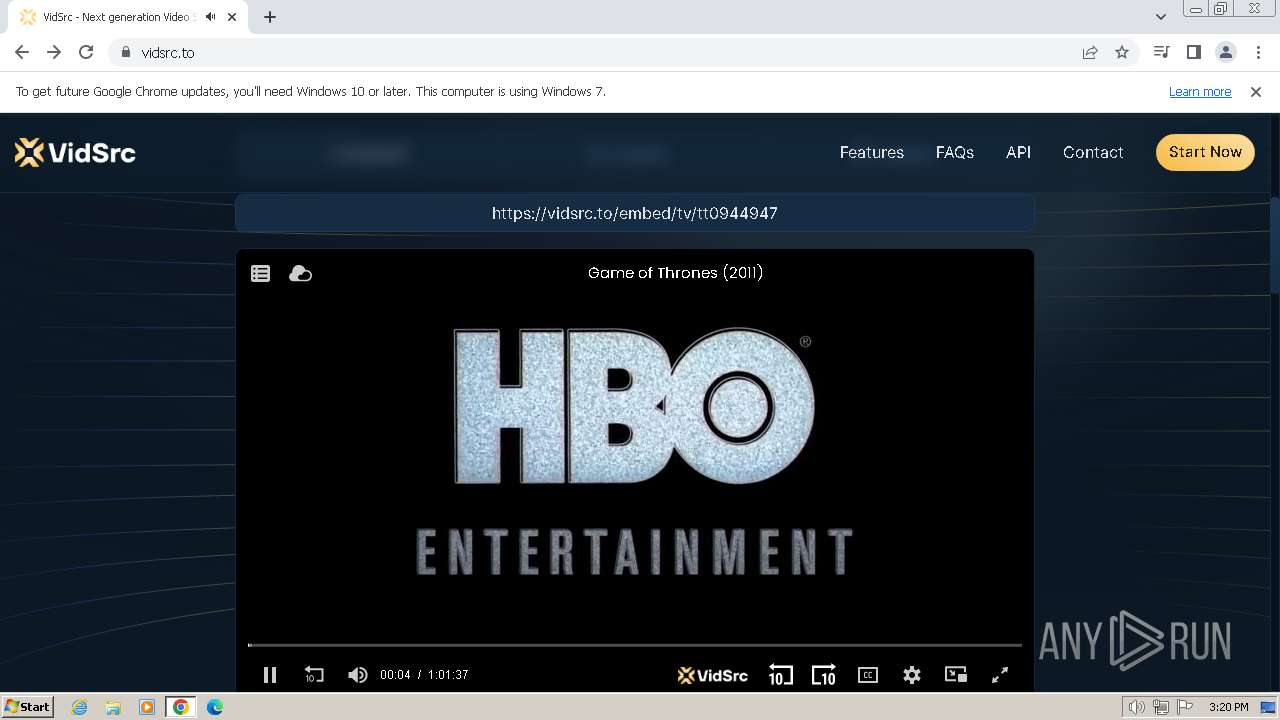
Task: View site info lock icon
Action: pos(125,52)
